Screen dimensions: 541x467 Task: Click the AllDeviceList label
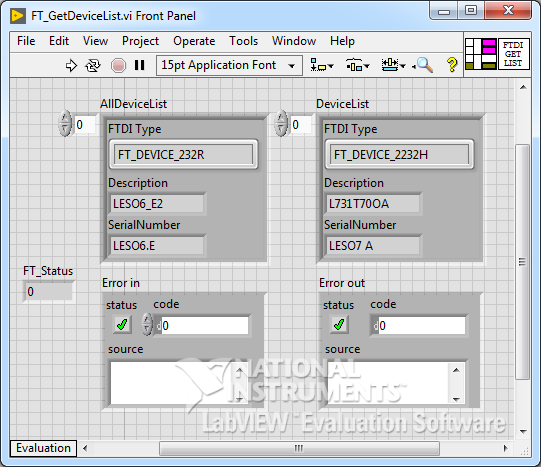pyautogui.click(x=134, y=103)
